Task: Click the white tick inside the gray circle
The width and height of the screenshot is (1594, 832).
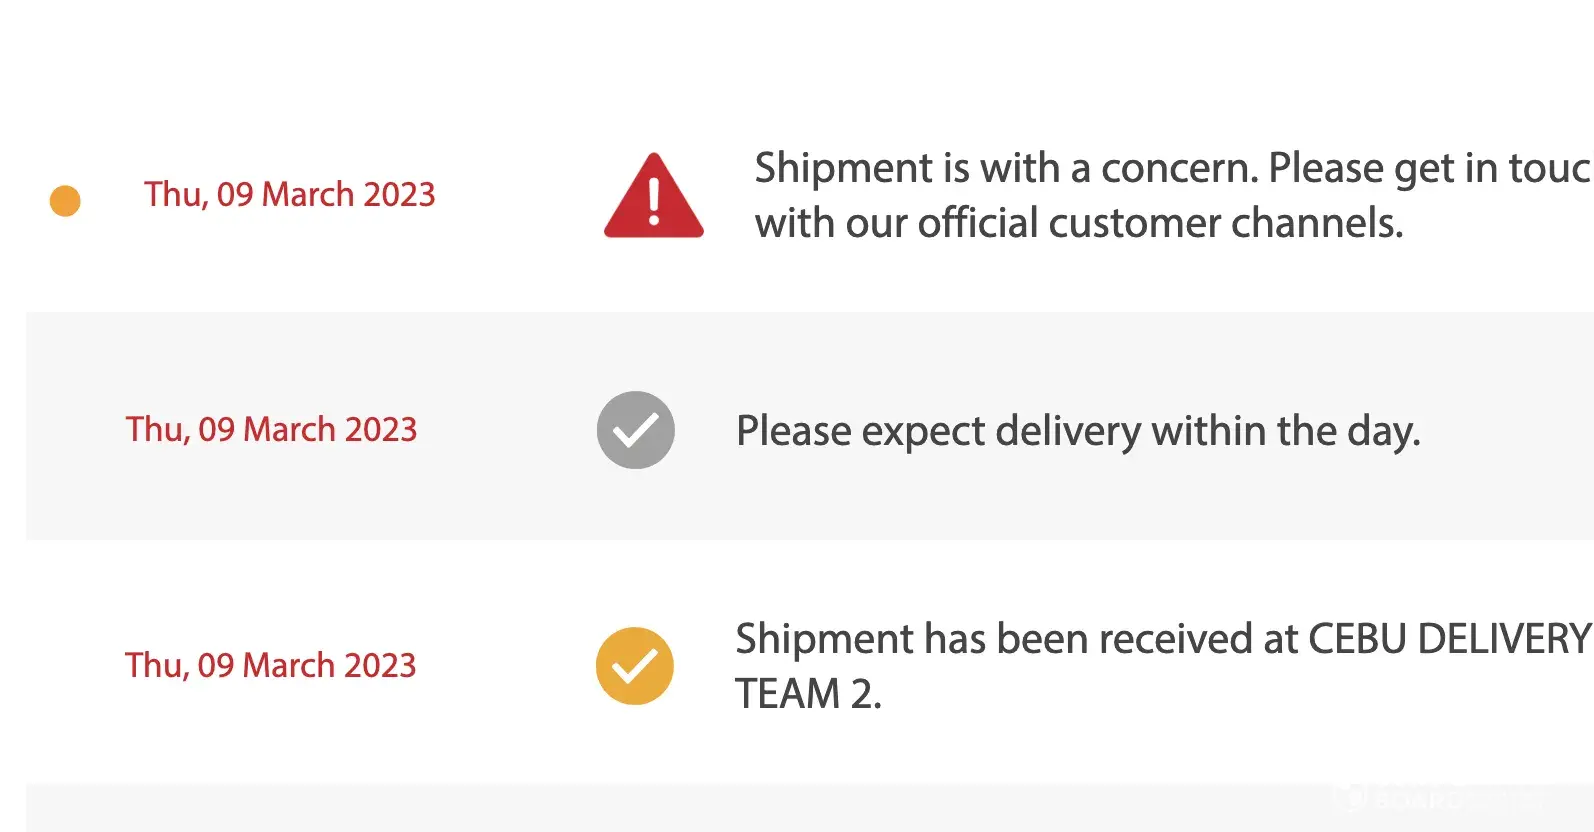Action: [636, 431]
